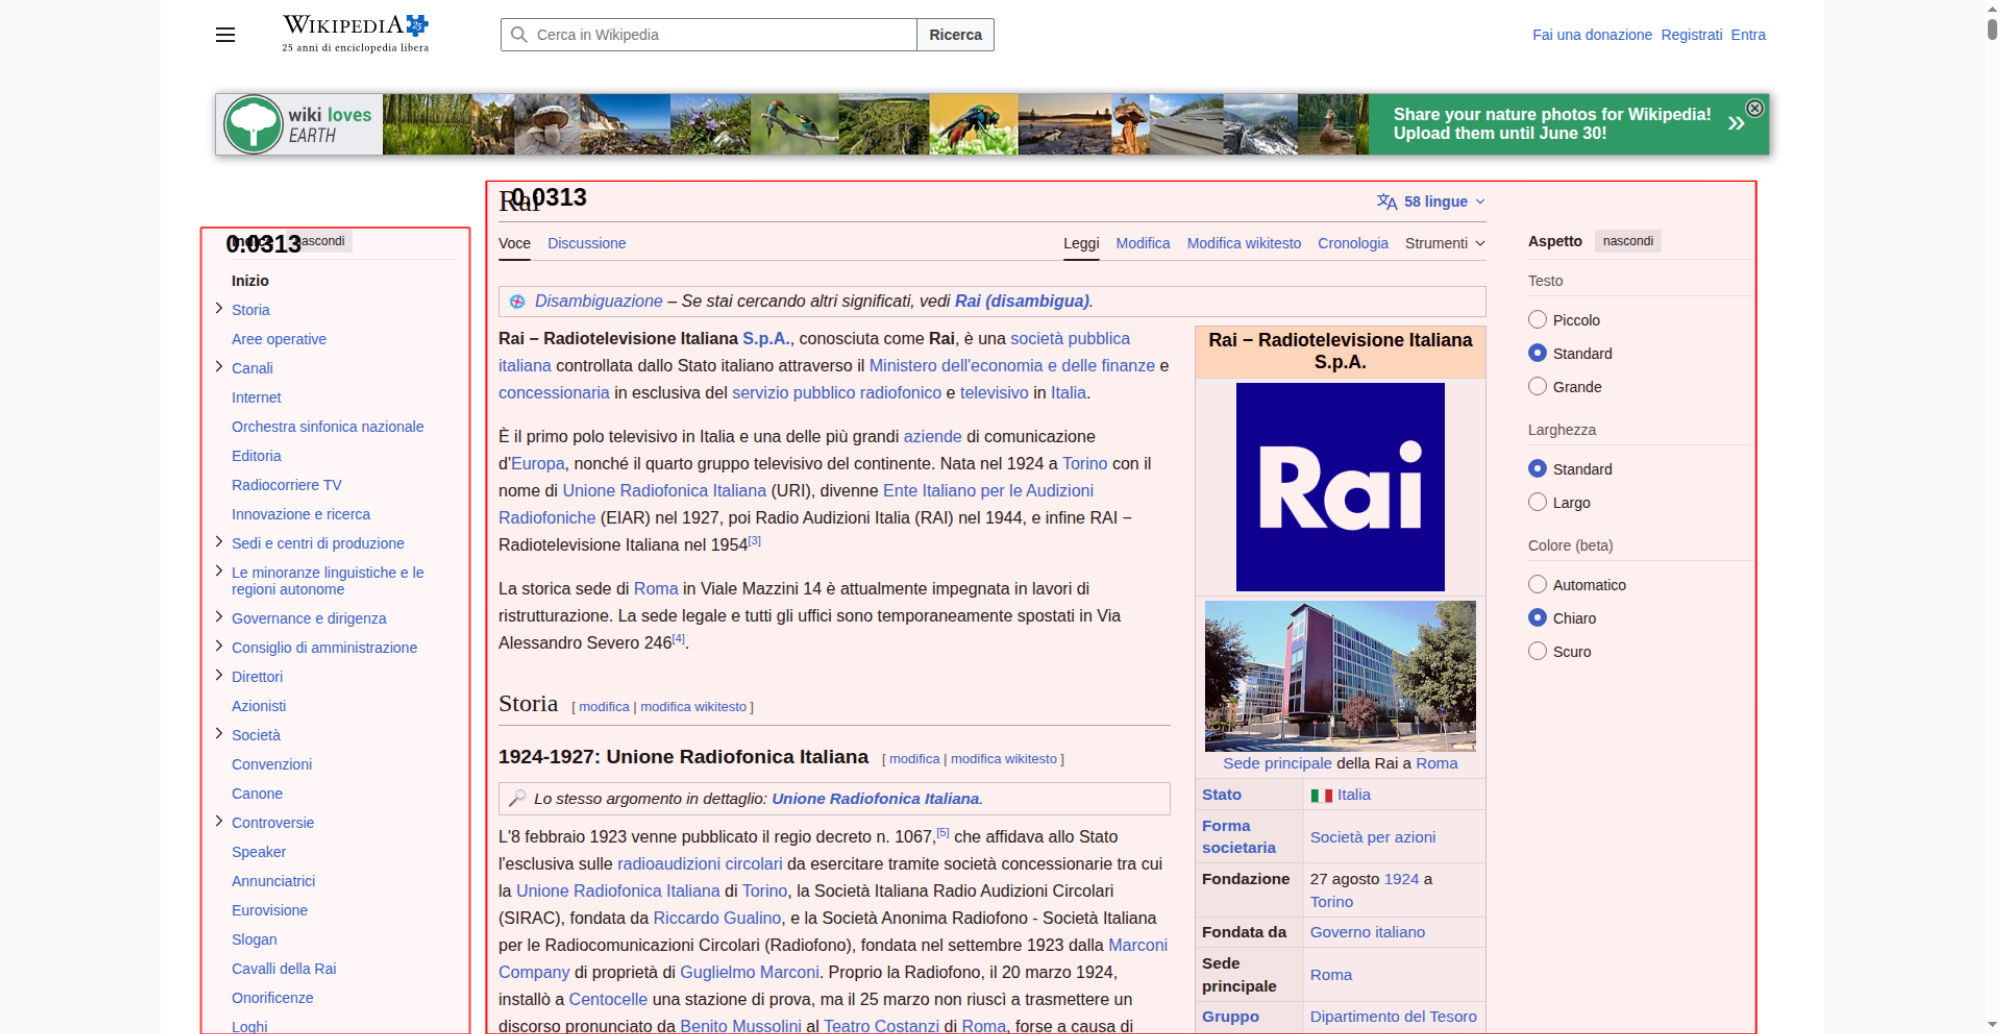Expand the Controversie contents entry
Screen dimensions: 2000x1034
[x=219, y=822]
